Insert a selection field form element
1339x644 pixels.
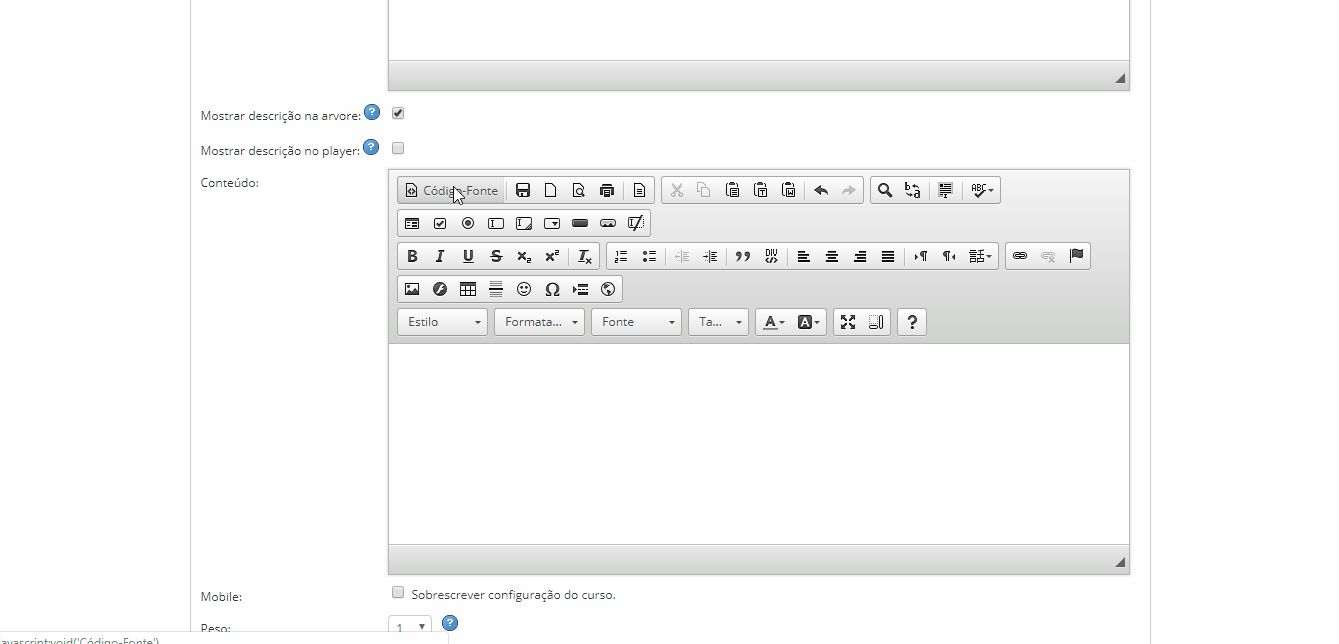(x=552, y=223)
